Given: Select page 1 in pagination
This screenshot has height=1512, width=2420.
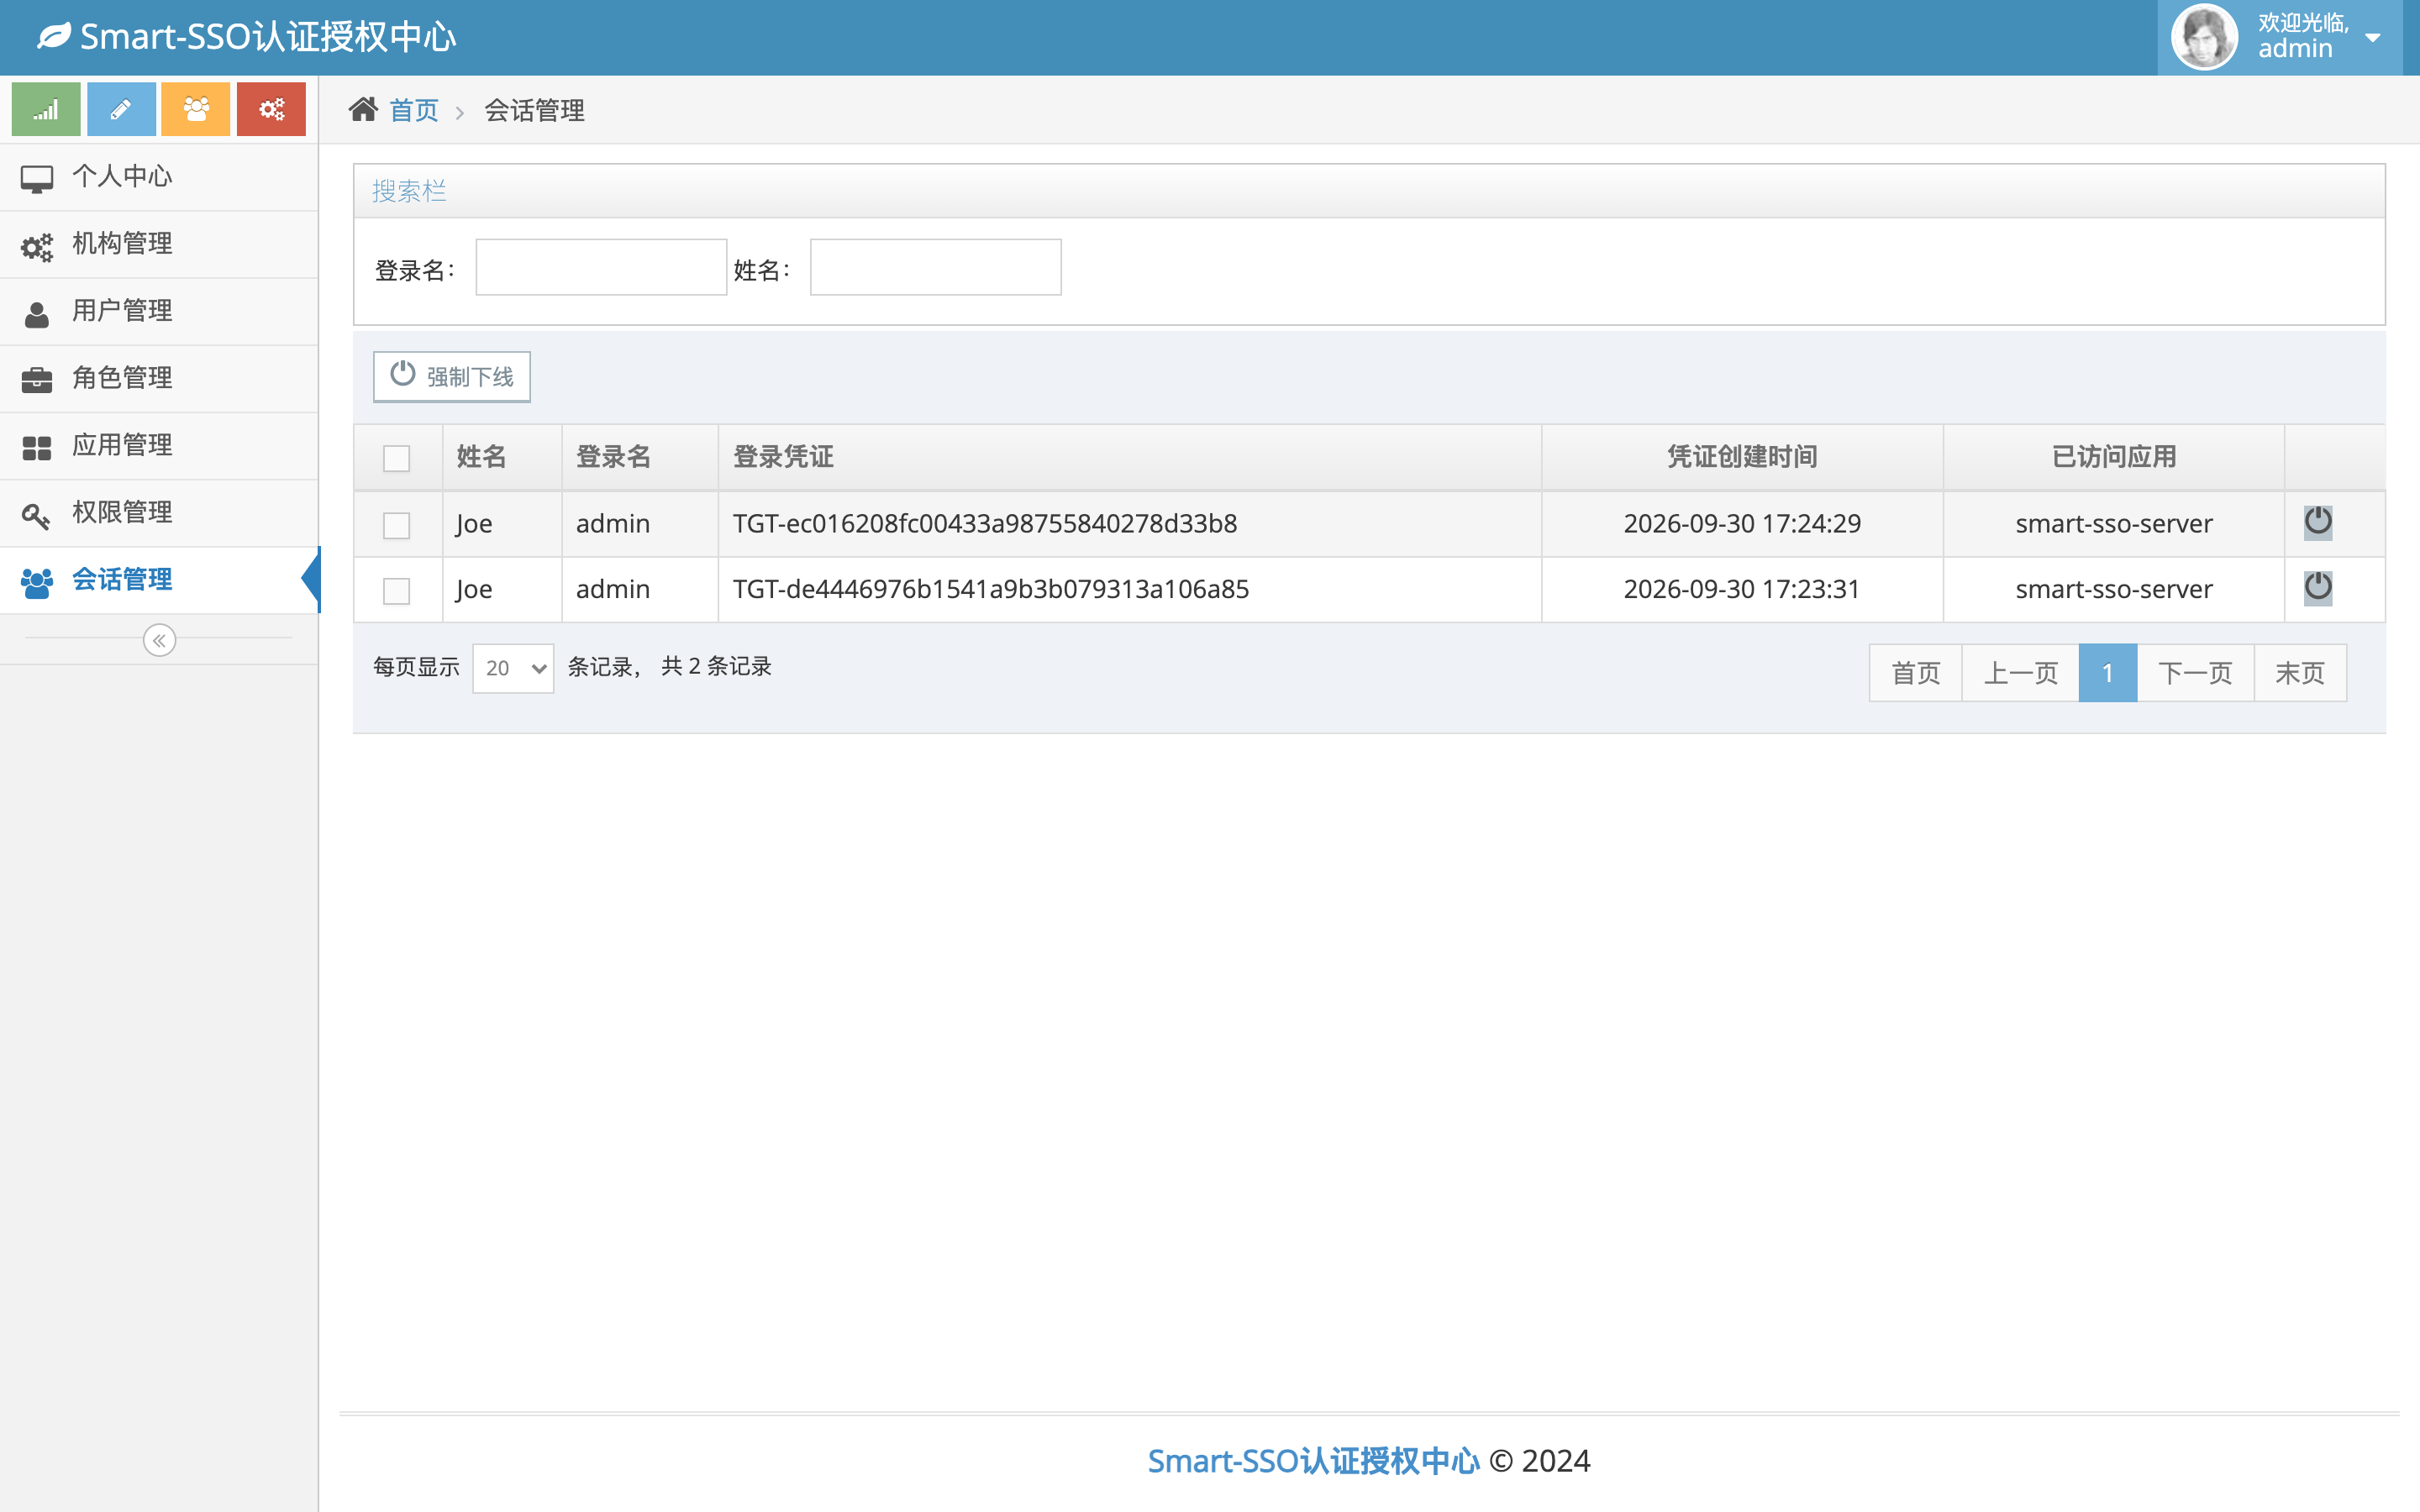Looking at the screenshot, I should [2108, 673].
